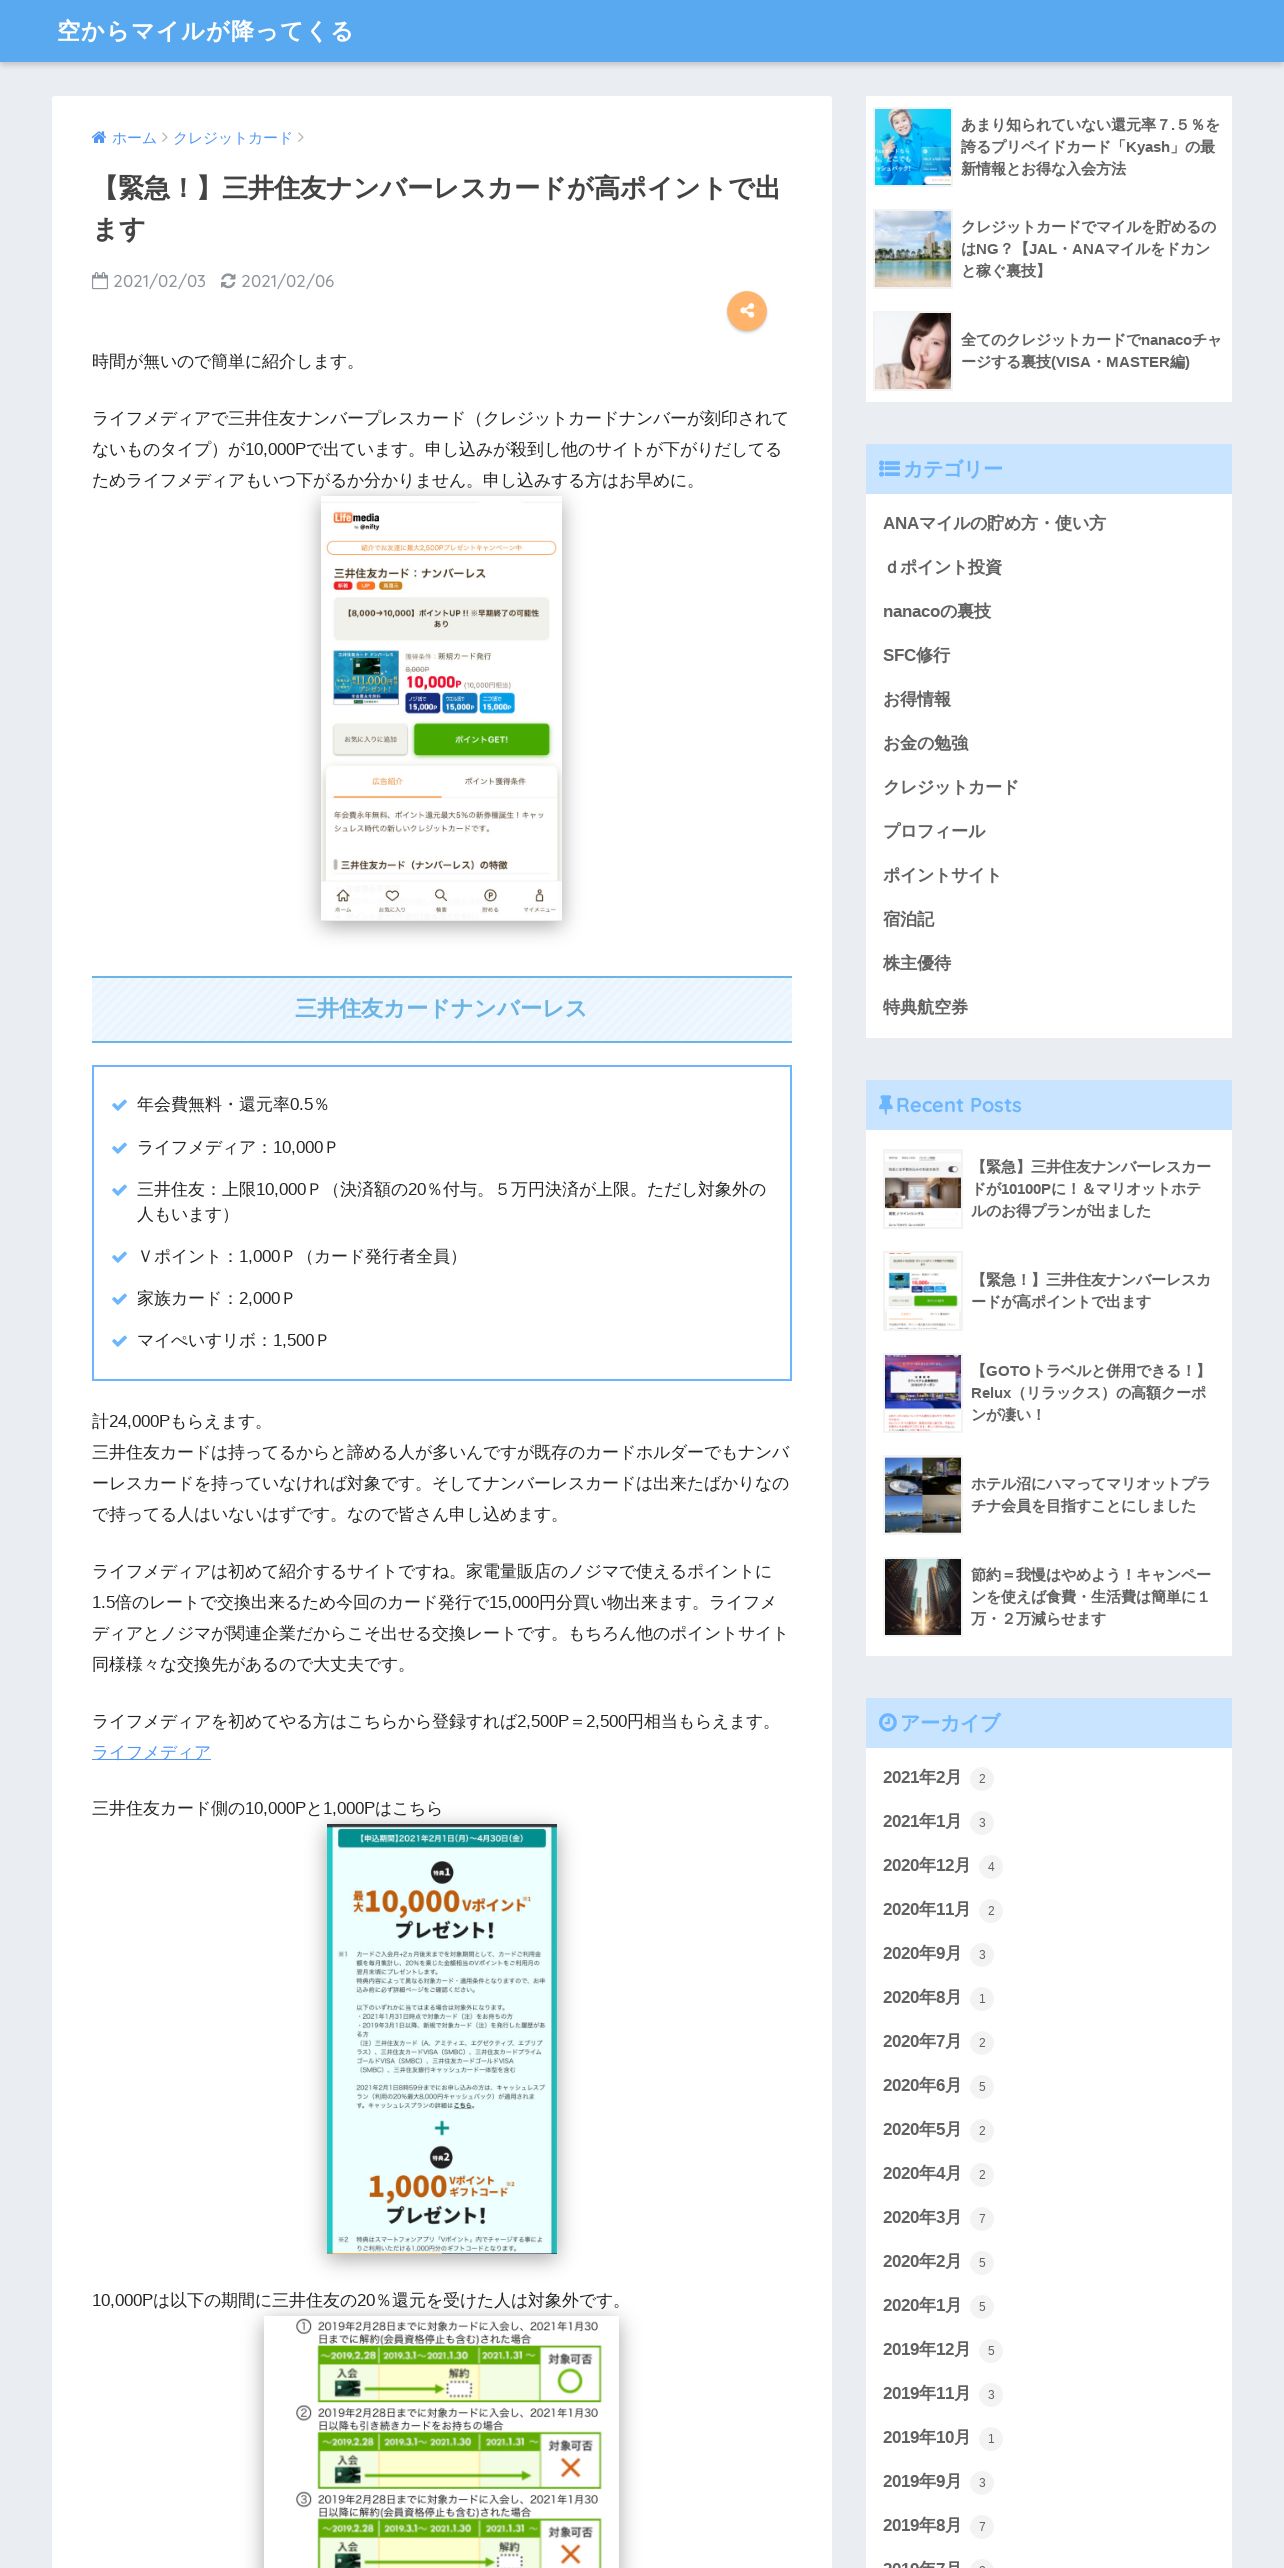This screenshot has width=1284, height=2568.
Task: Select category 宿泊記
Action: click(x=908, y=919)
